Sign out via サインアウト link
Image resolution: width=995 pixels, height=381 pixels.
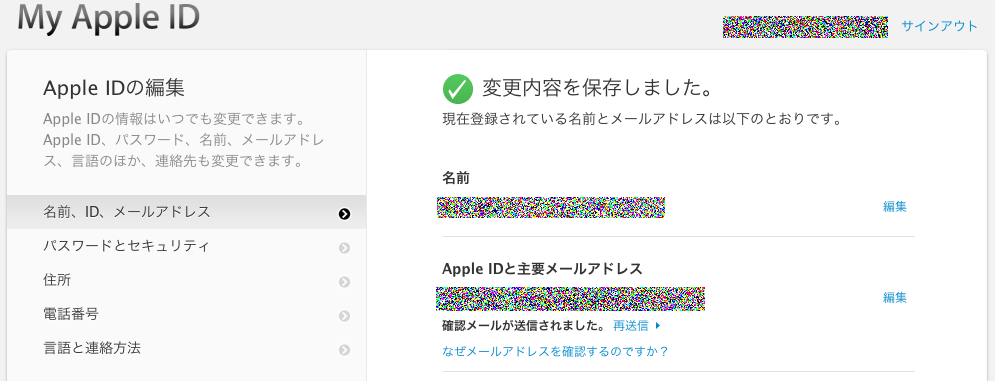940,26
